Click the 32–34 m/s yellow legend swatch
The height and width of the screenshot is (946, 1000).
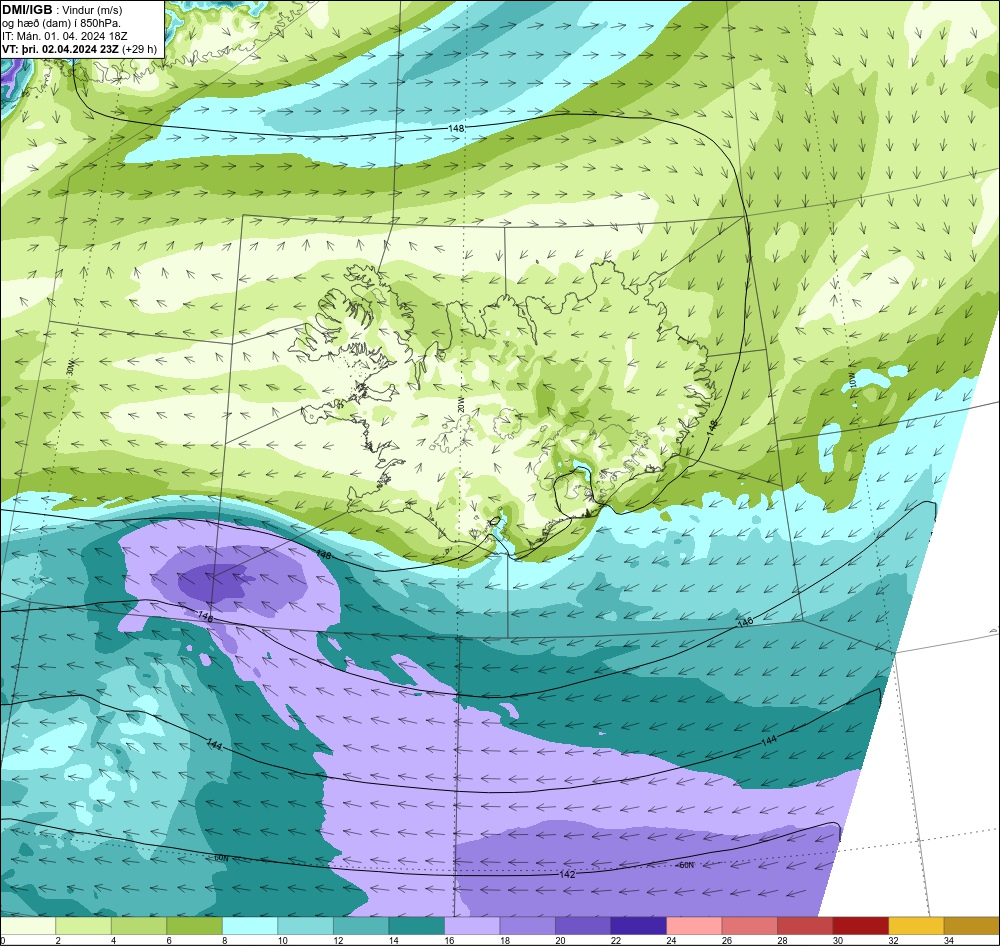coord(916,926)
